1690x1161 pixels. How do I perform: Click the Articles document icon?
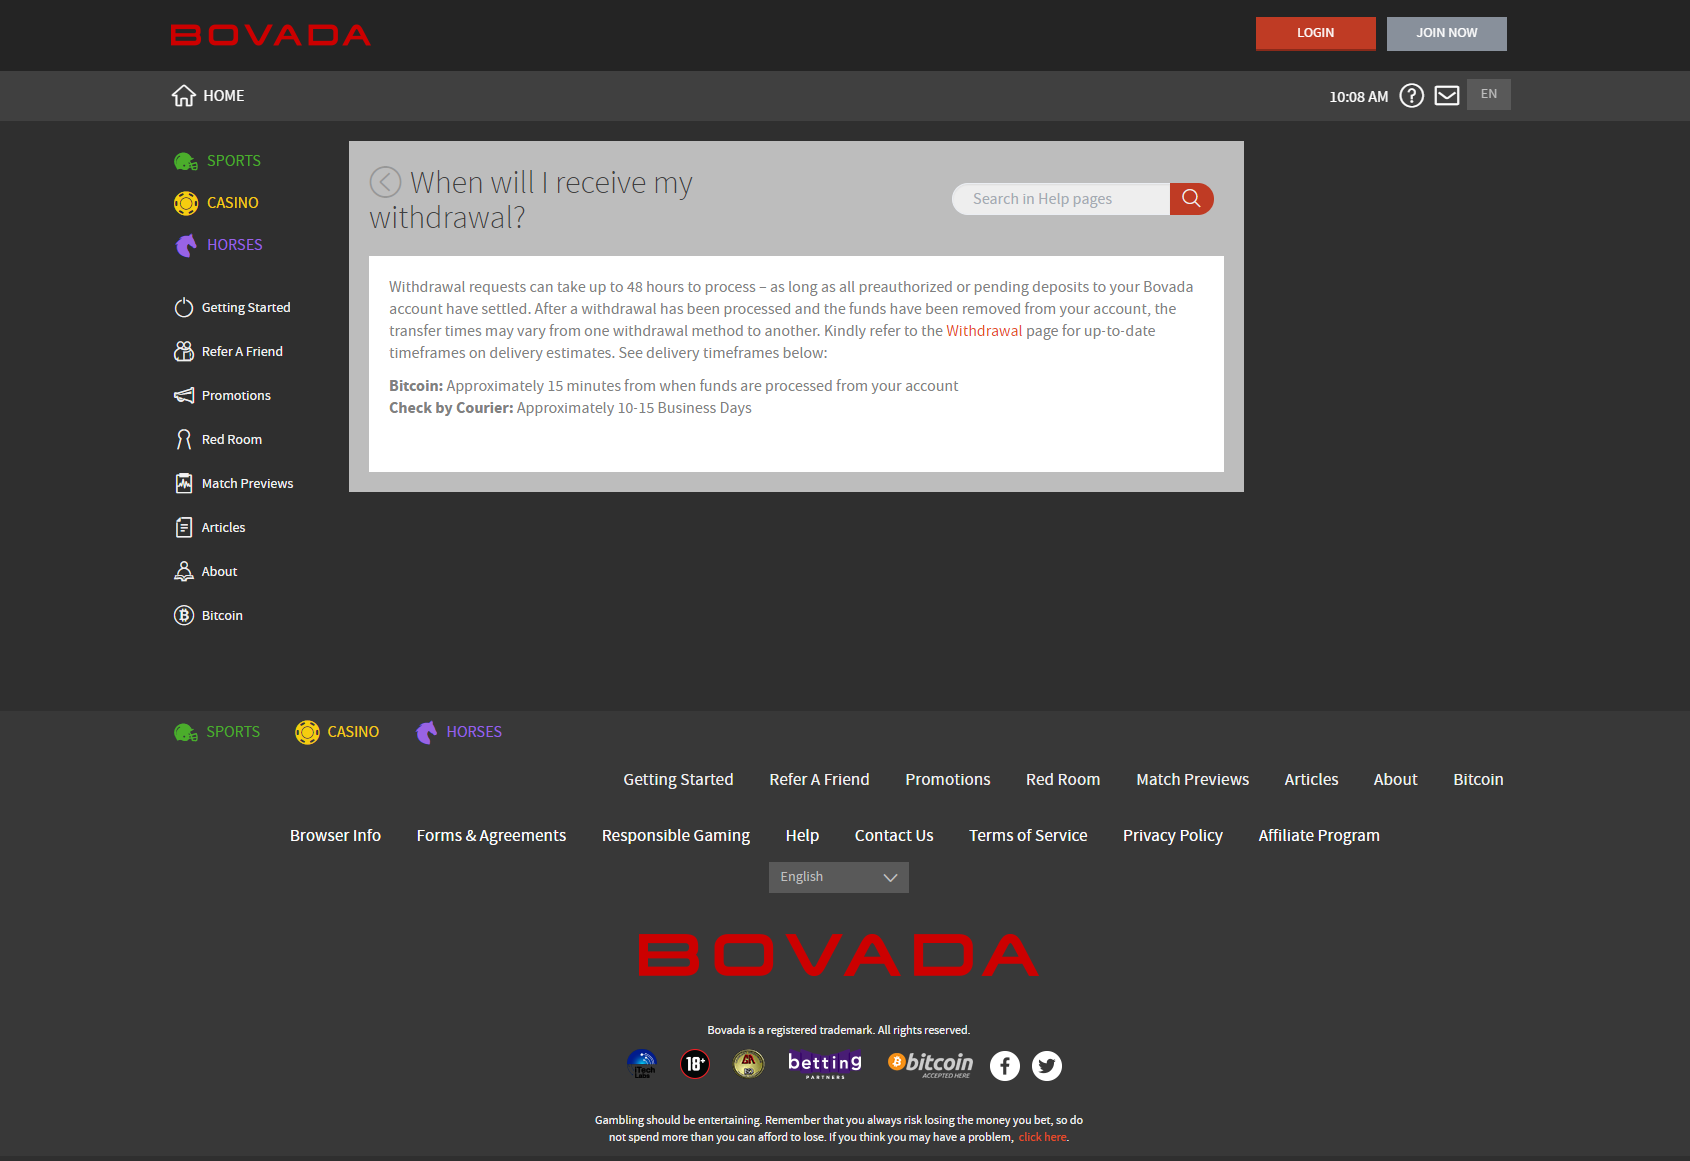[184, 527]
